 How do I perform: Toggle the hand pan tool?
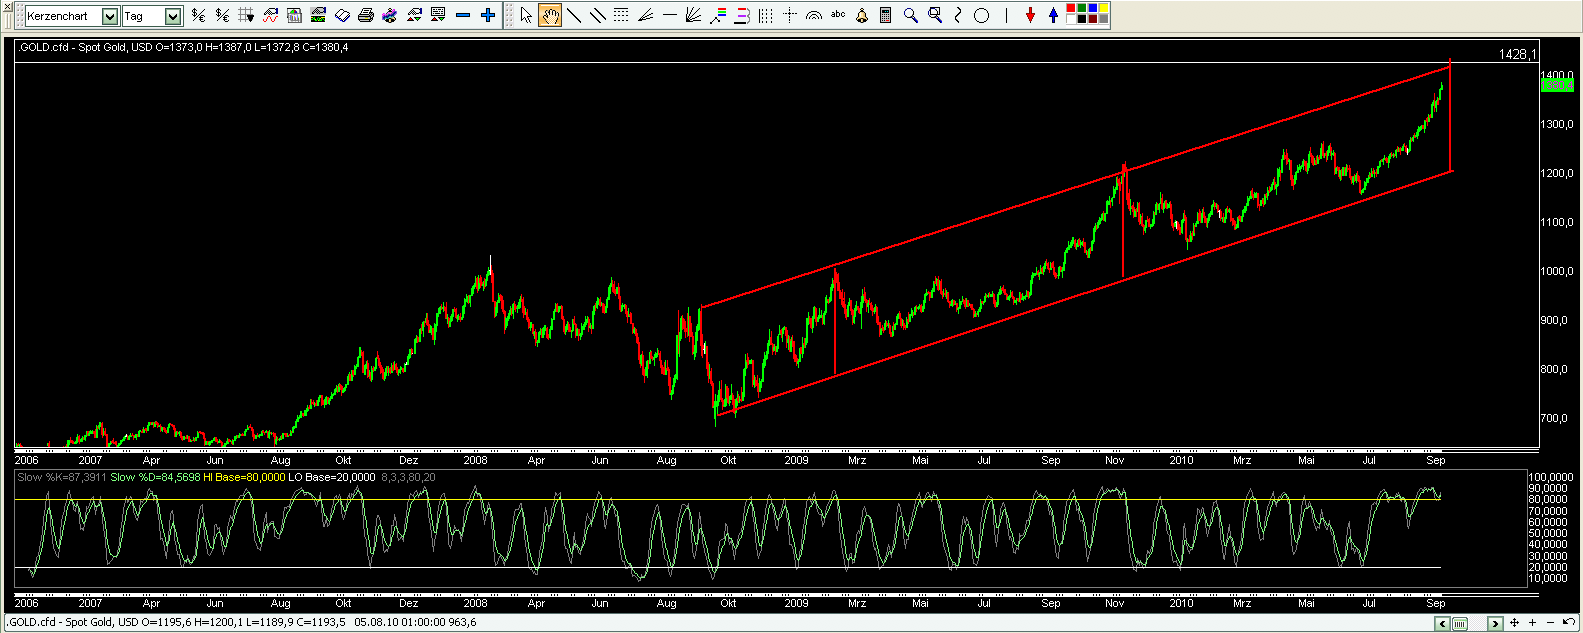tap(550, 15)
